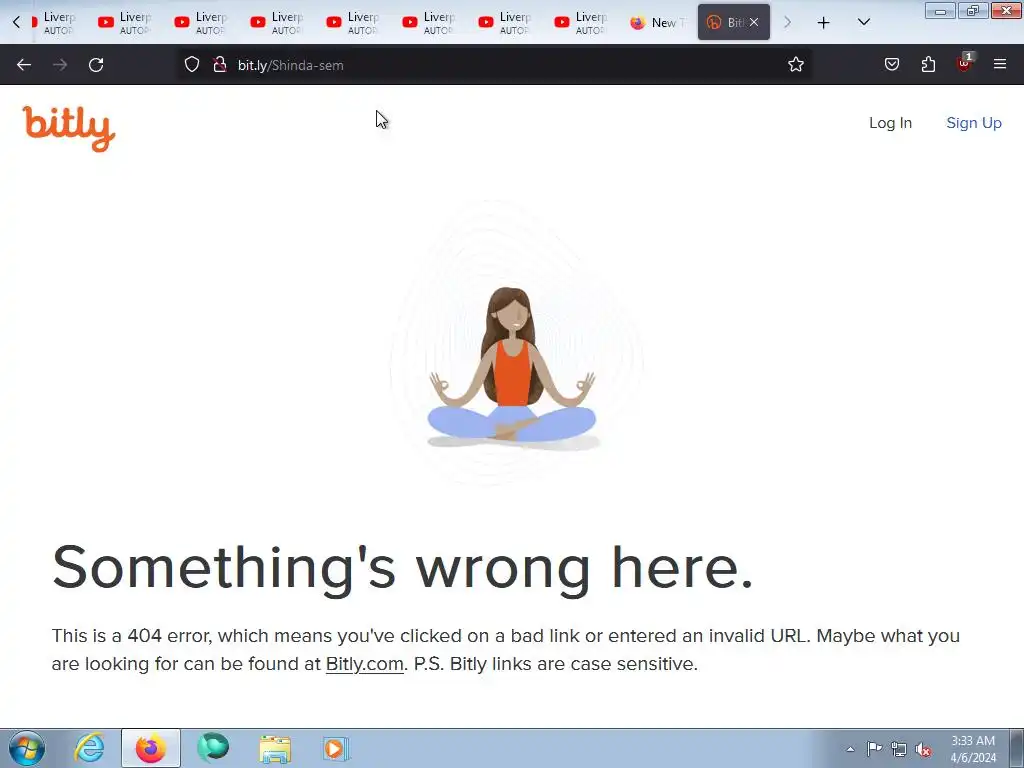This screenshot has height=768, width=1024.
Task: Open the clock showing 3:33 AM
Action: (x=972, y=749)
